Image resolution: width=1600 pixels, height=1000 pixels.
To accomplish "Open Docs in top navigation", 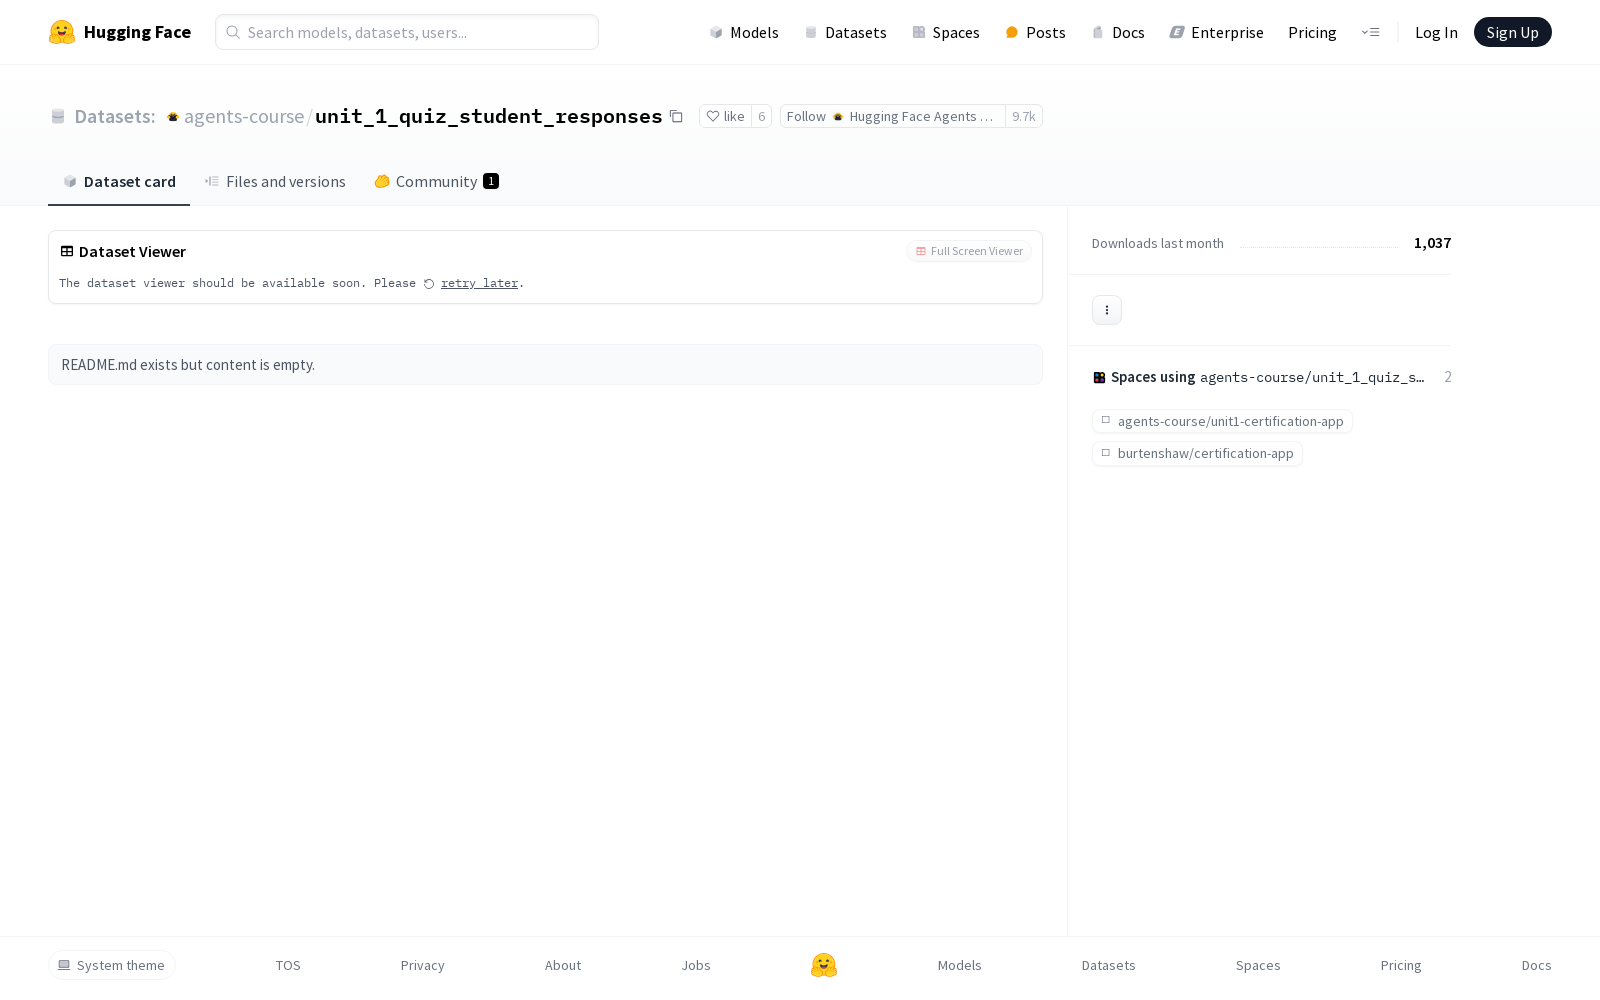I will 1117,32.
